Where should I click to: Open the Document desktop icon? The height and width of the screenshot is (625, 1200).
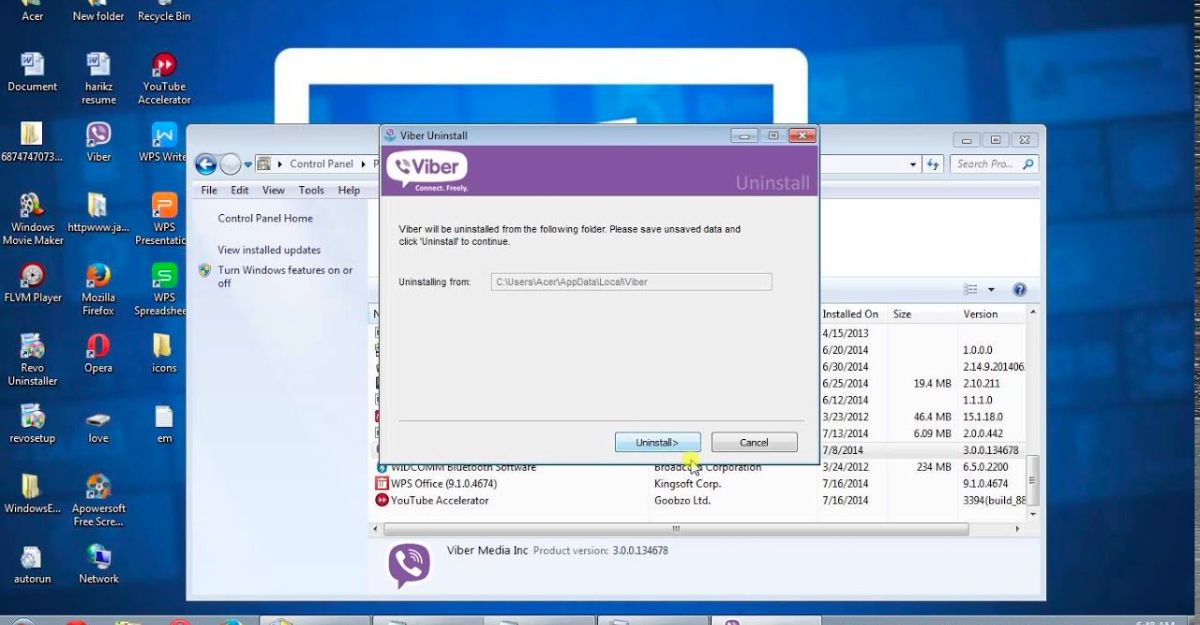32,72
